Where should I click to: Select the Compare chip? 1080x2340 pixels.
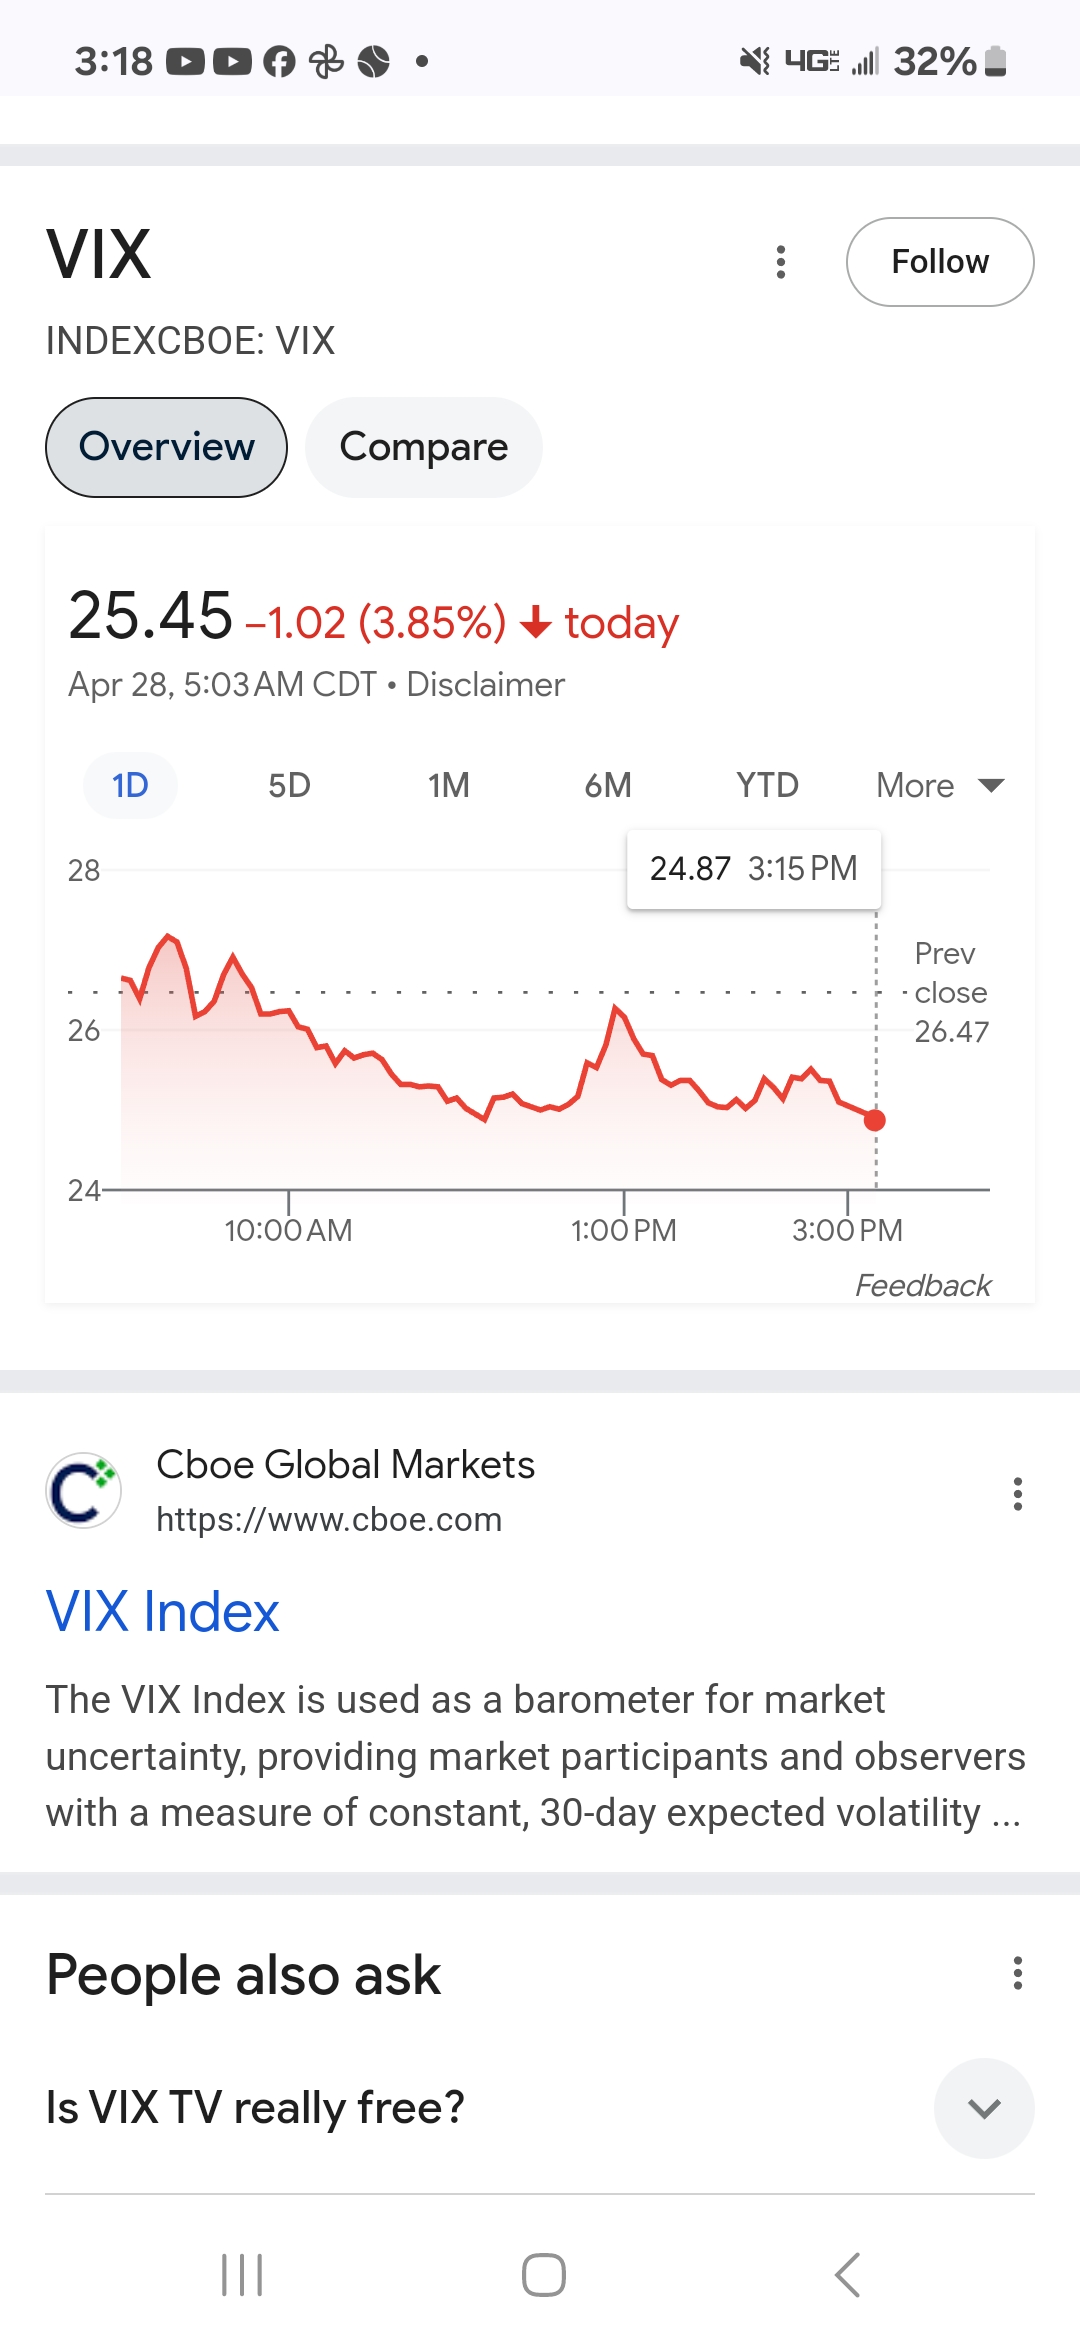(x=424, y=447)
